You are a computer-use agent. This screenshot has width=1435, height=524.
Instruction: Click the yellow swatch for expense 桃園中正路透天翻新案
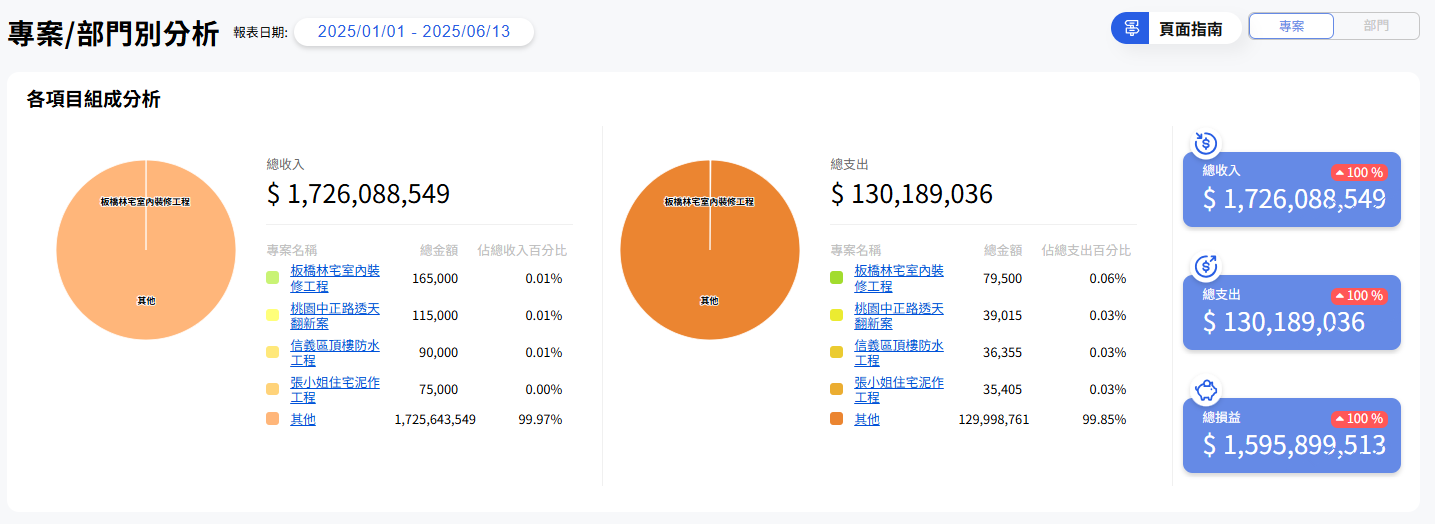837,315
